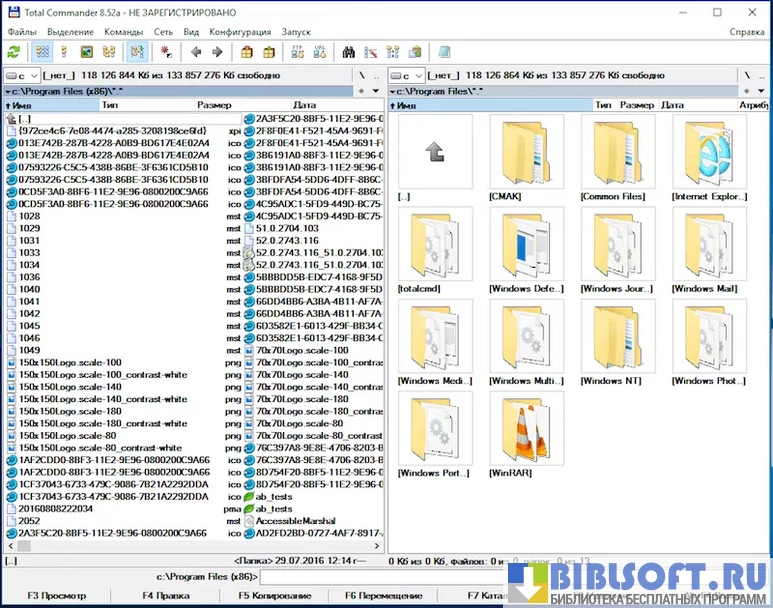Toggle thumbnail view mode in toolbar
773x608 pixels.
click(86, 52)
